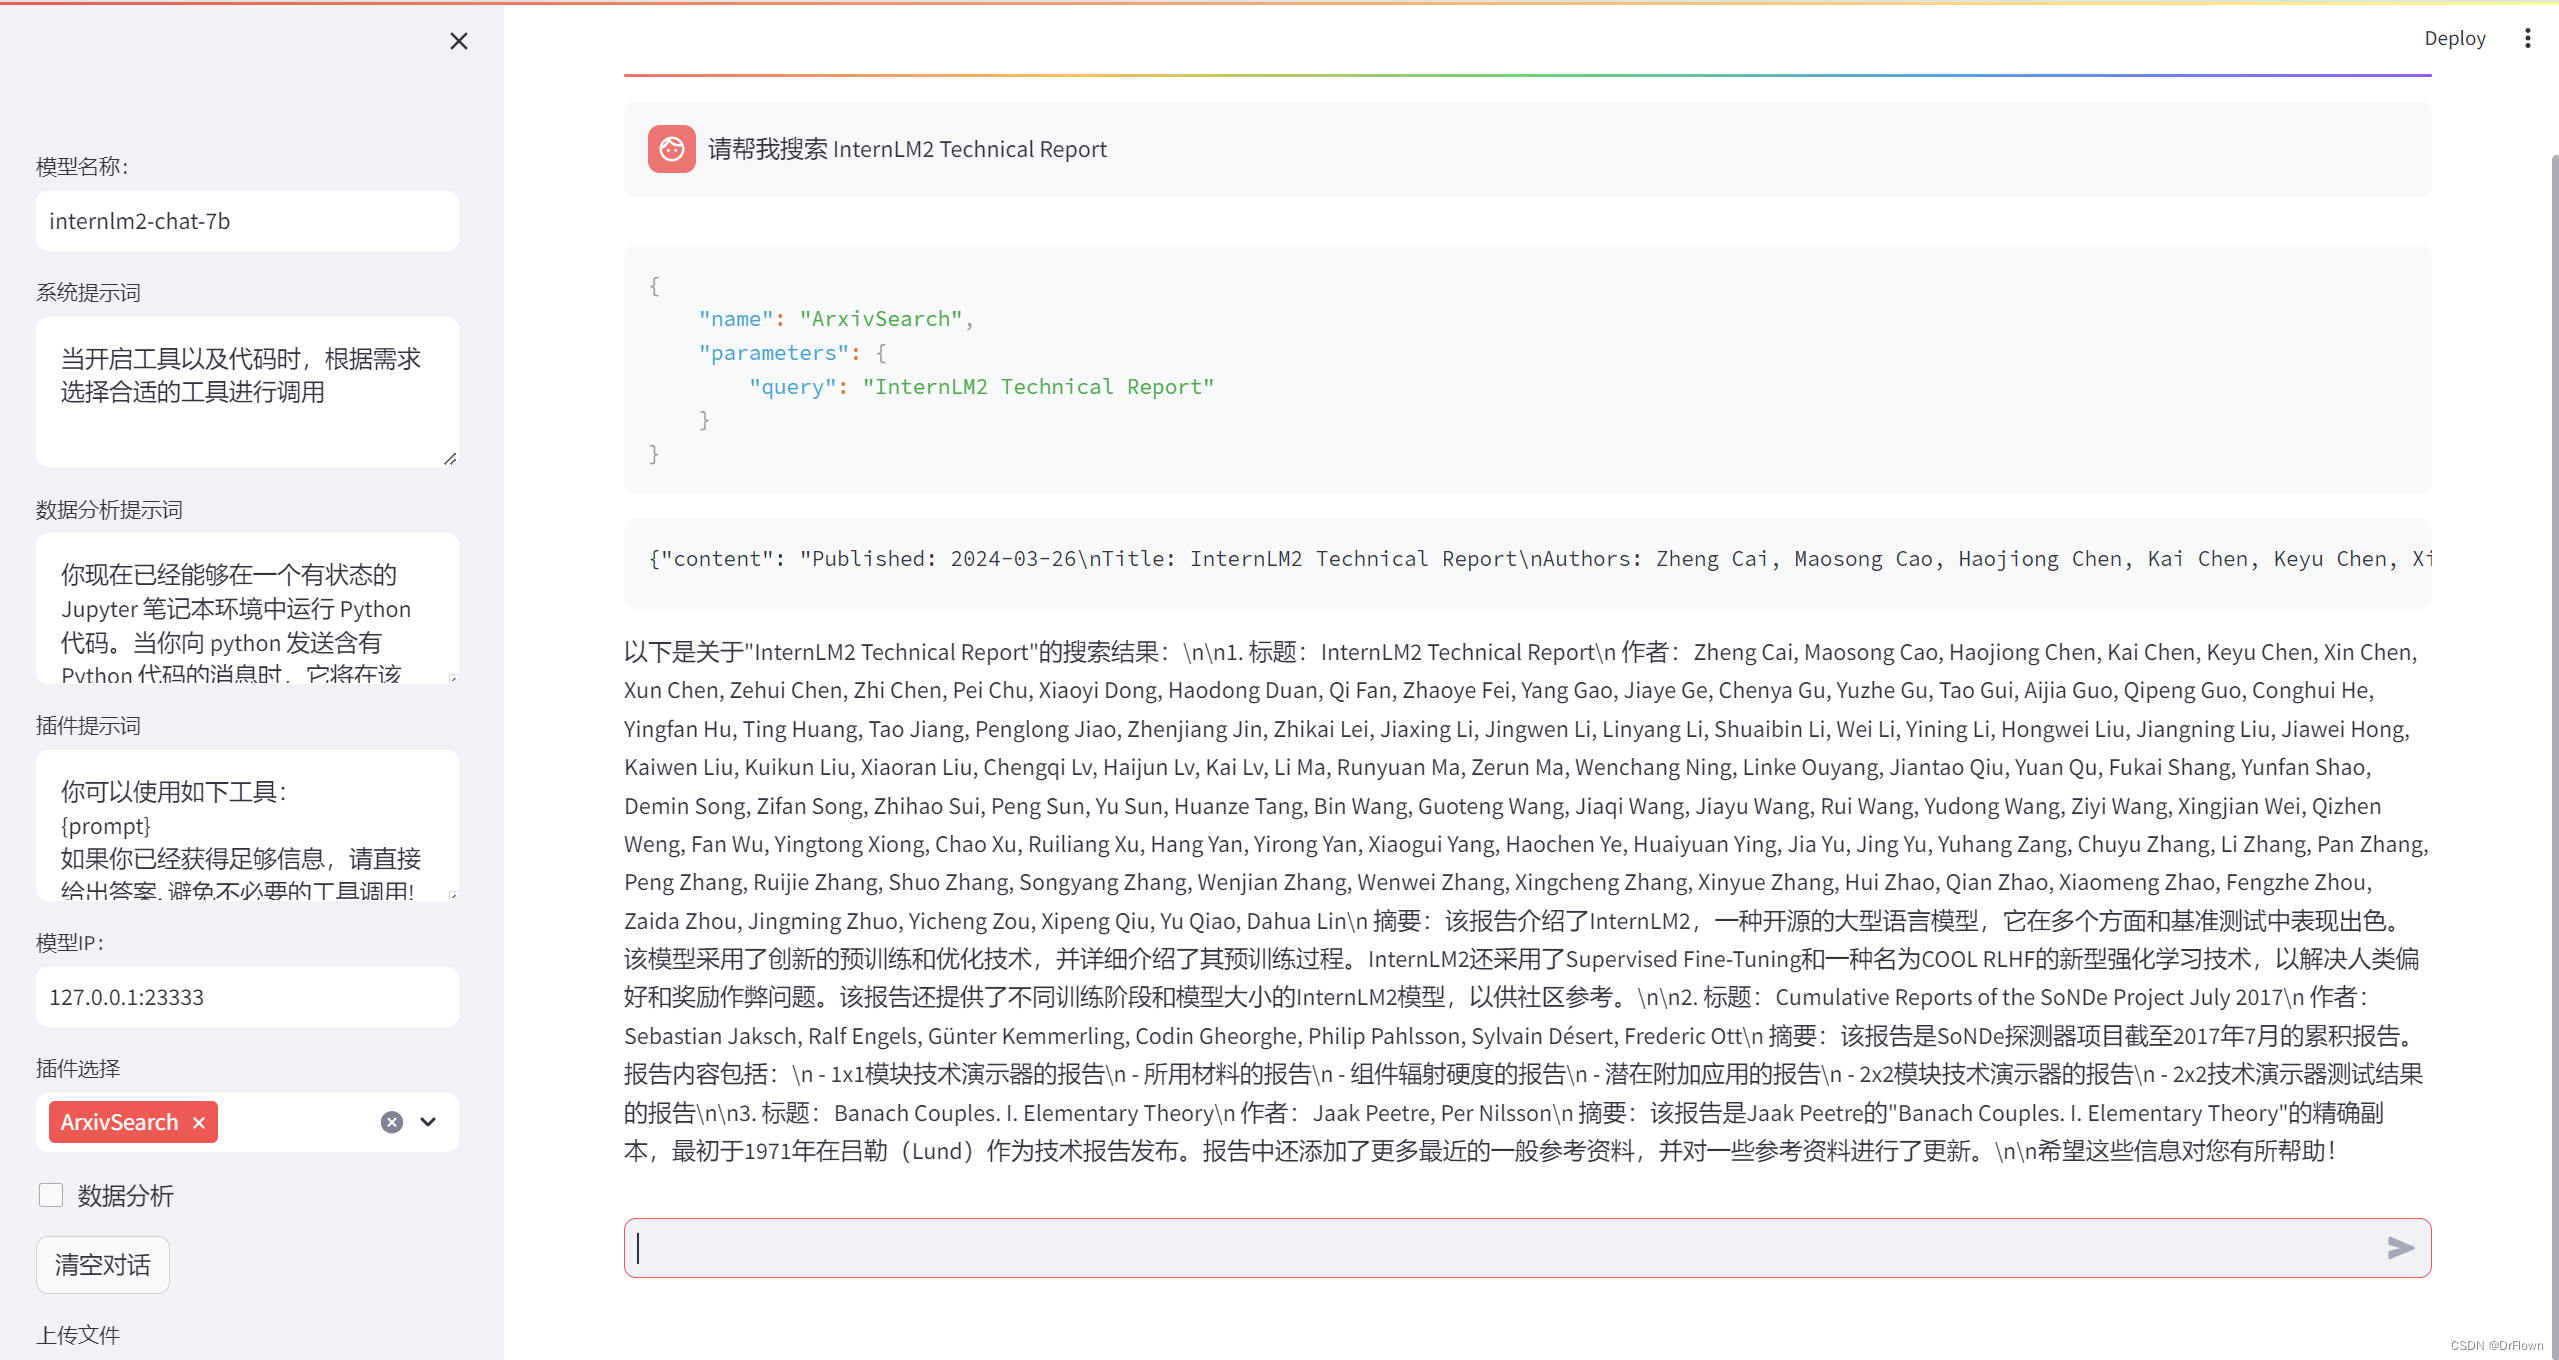
Task: Click the content result output code block
Action: (1527, 563)
